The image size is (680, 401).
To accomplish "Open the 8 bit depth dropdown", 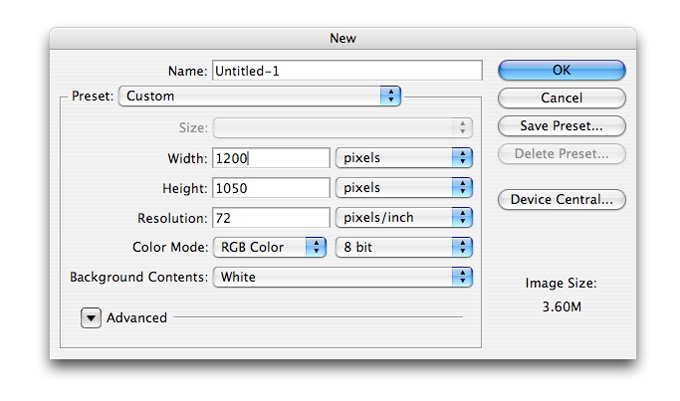I will [403, 247].
